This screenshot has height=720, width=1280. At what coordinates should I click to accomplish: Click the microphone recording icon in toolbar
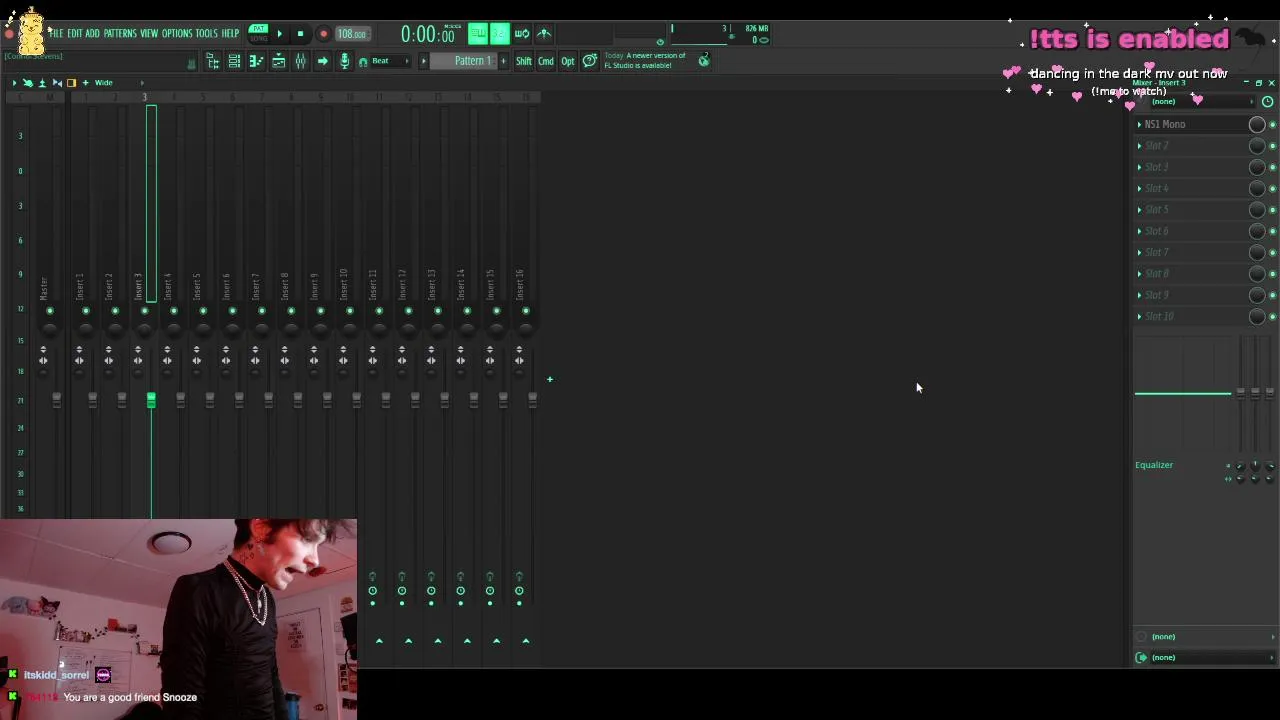coord(345,62)
